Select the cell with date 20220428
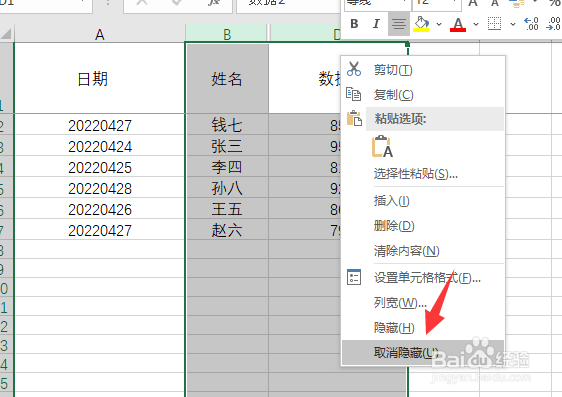The height and width of the screenshot is (397, 562). point(100,188)
